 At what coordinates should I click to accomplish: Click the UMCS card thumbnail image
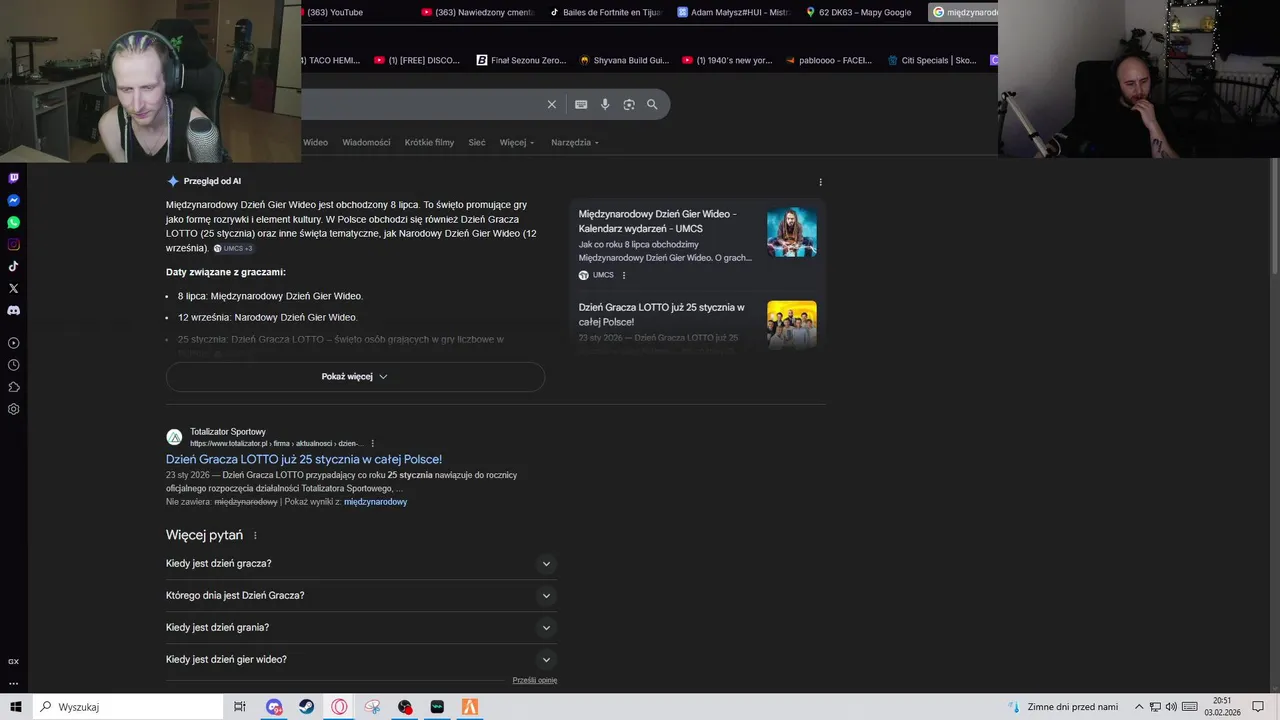pyautogui.click(x=792, y=232)
